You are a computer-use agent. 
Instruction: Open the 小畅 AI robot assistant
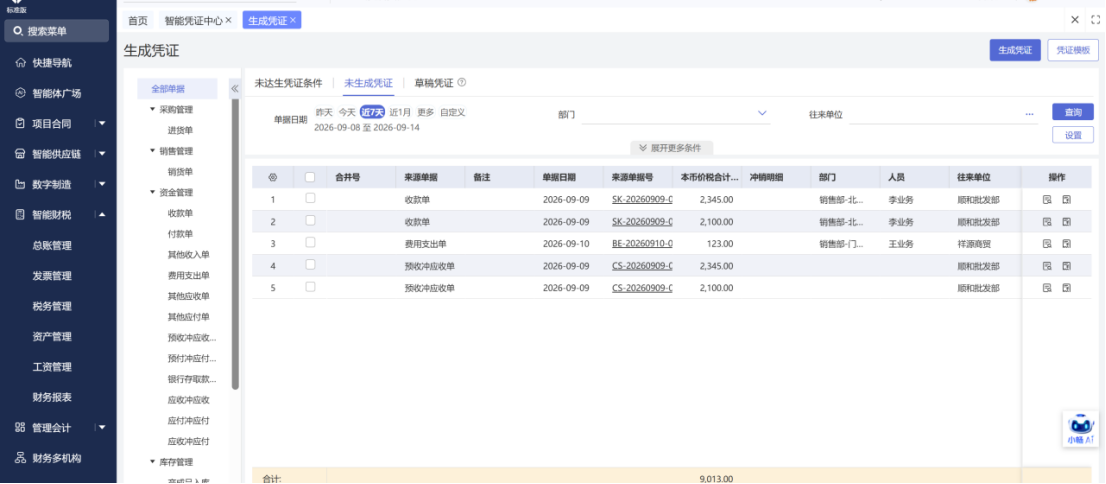[x=1080, y=429]
